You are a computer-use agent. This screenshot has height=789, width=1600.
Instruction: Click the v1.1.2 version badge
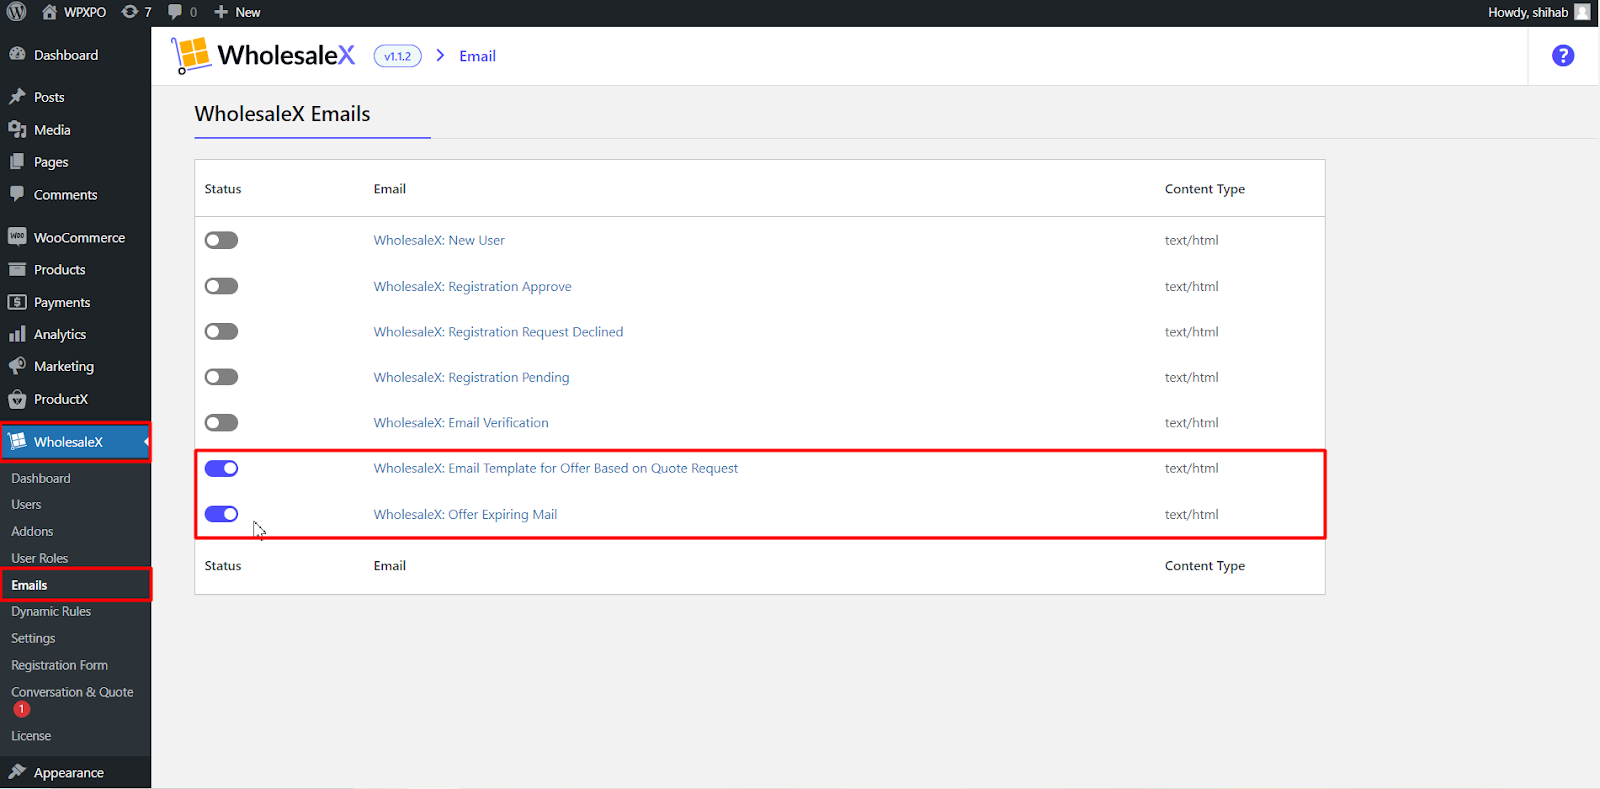click(x=397, y=56)
